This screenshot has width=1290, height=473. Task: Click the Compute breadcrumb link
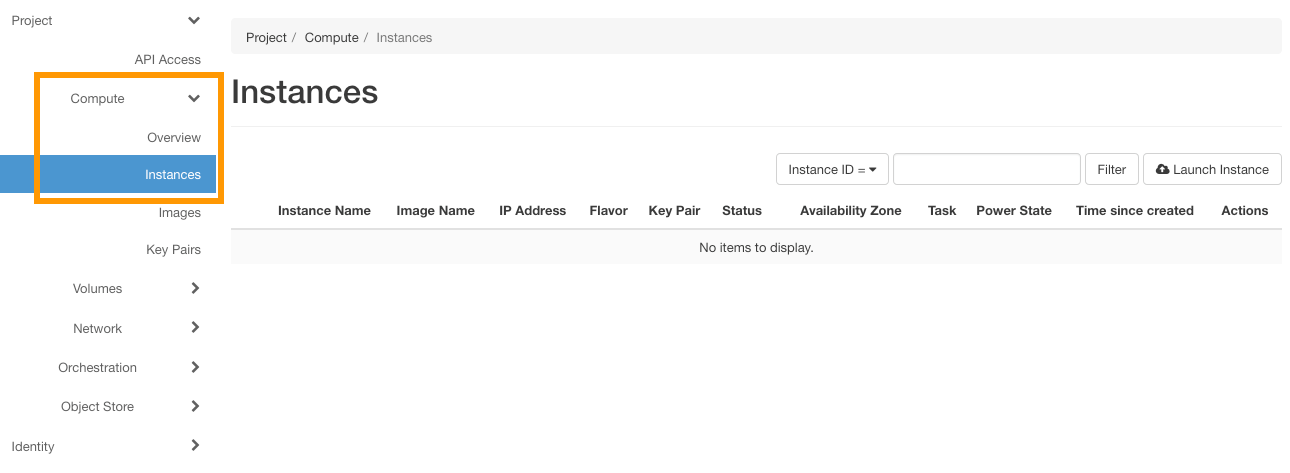pyautogui.click(x=331, y=38)
